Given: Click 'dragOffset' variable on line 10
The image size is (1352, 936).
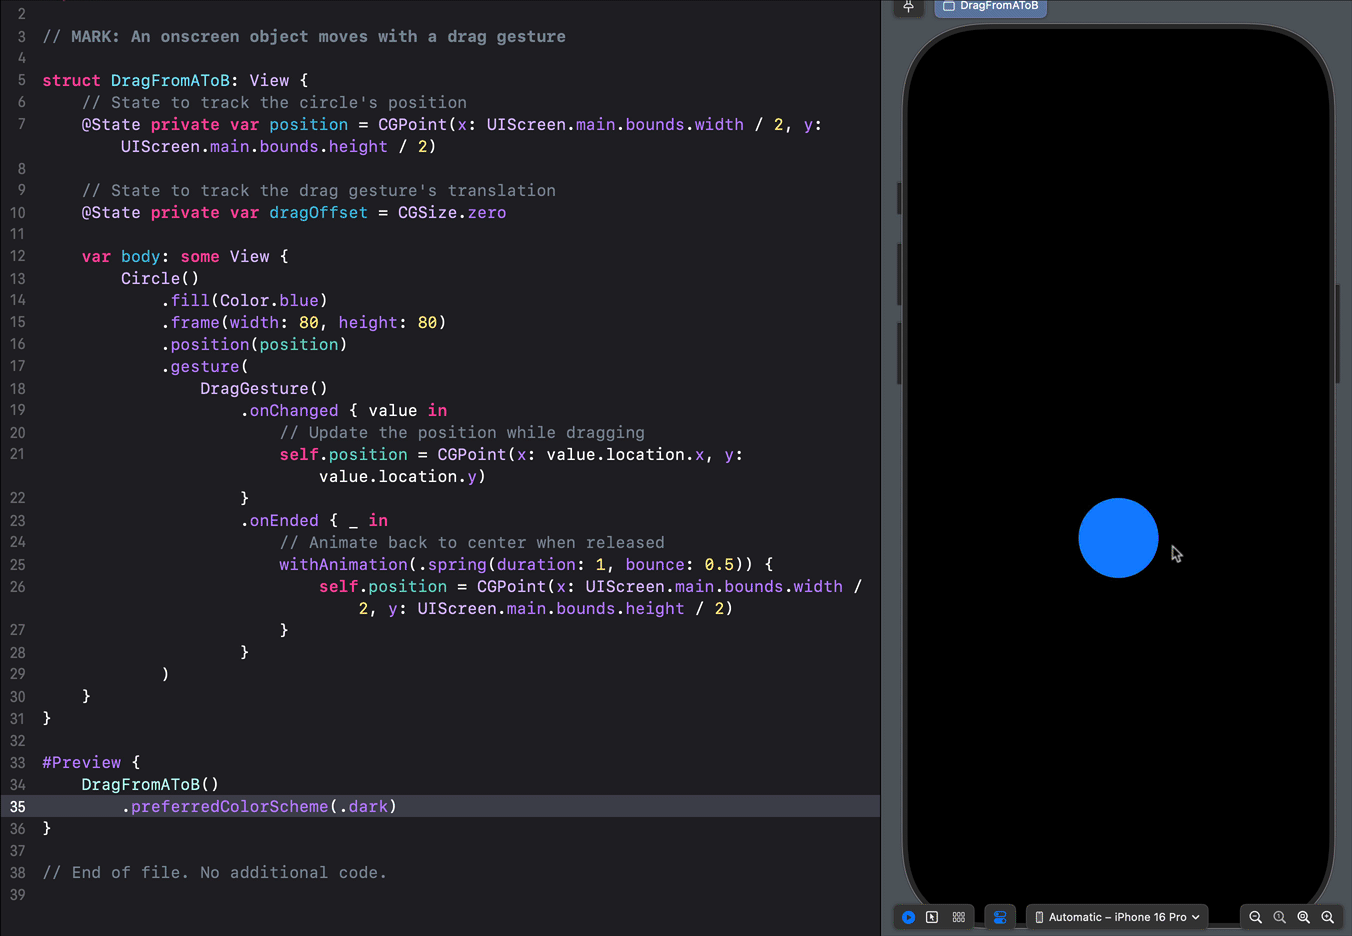Looking at the screenshot, I should click(x=318, y=213).
